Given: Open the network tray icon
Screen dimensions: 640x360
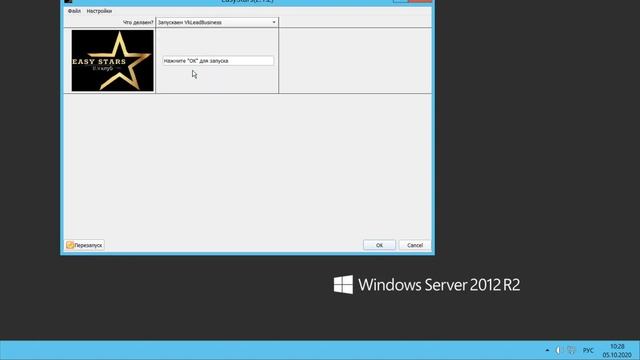Looking at the screenshot, I should pyautogui.click(x=571, y=350).
